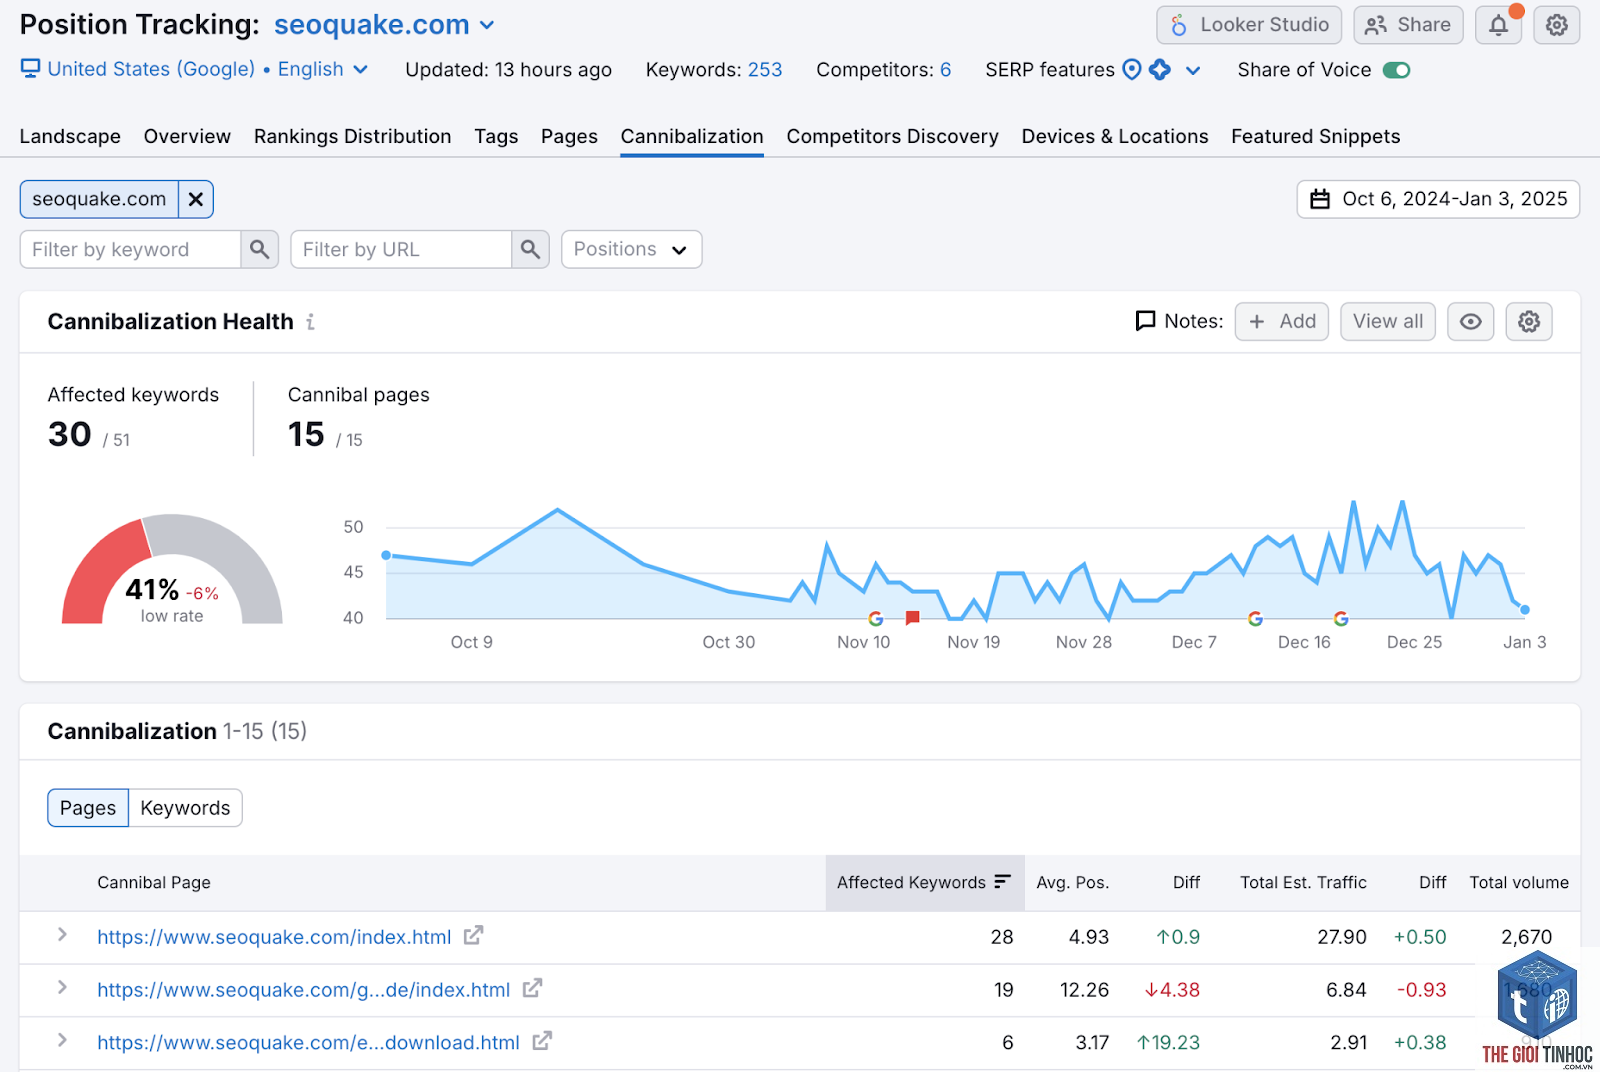Open chart settings gear
Screen dimensions: 1600x1072
[x=1528, y=321]
